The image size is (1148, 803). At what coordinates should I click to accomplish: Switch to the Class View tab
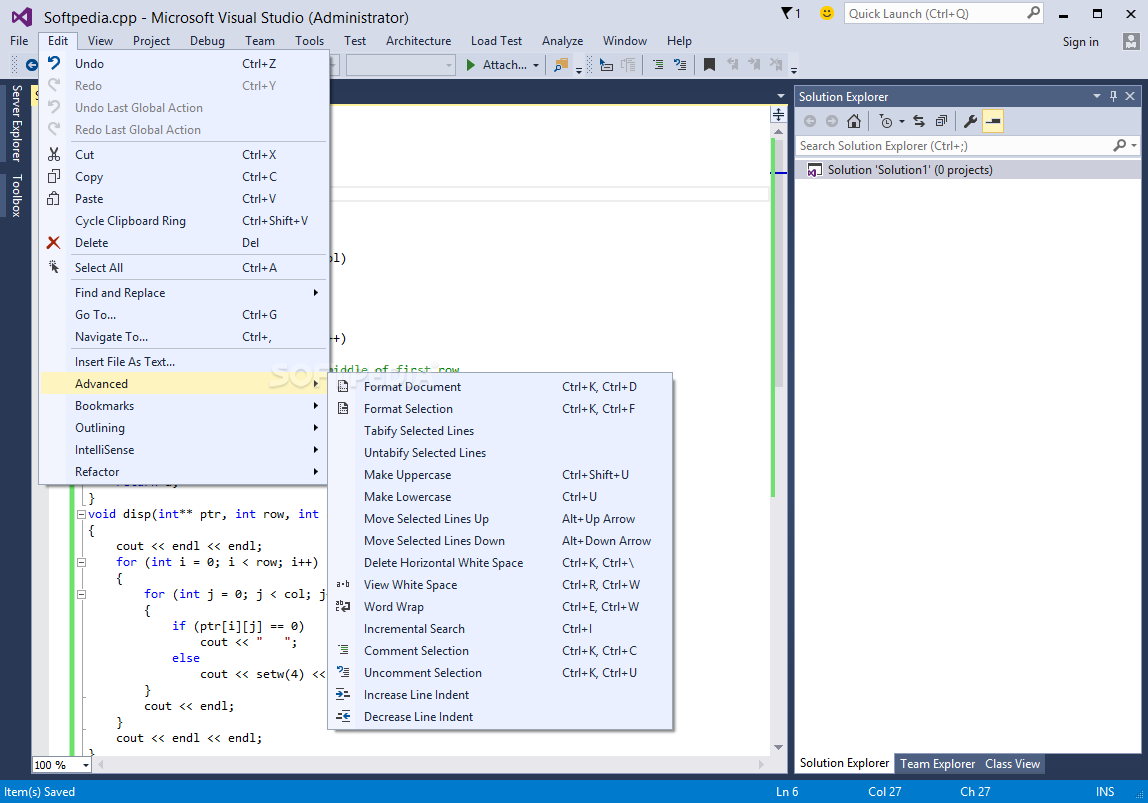[1012, 763]
